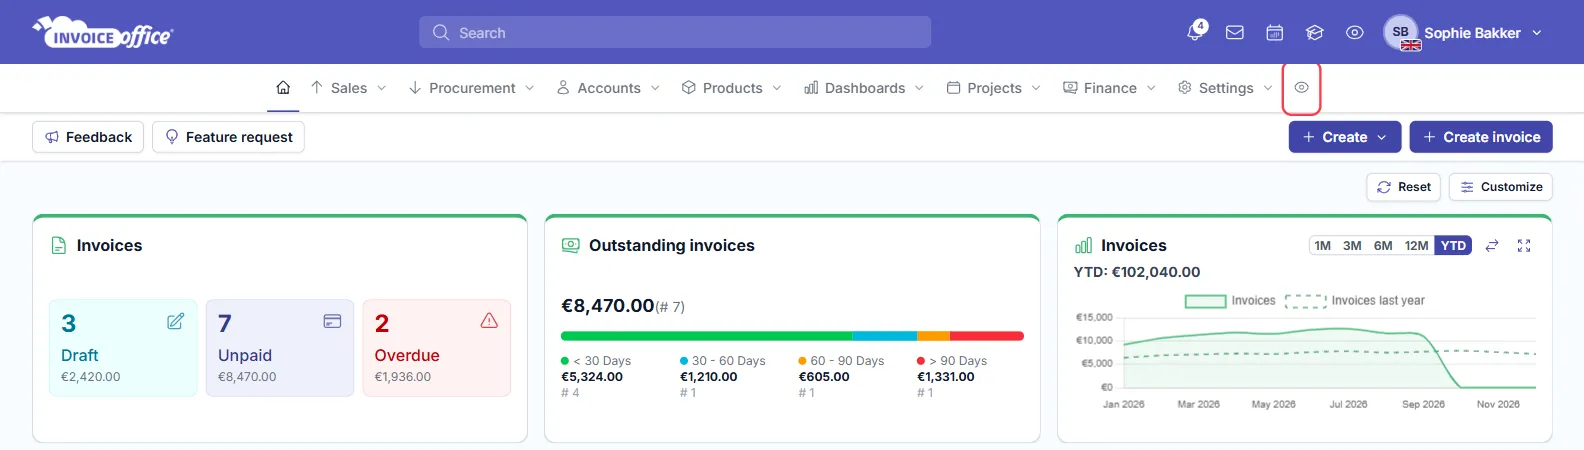Focus the Search input field

point(675,32)
